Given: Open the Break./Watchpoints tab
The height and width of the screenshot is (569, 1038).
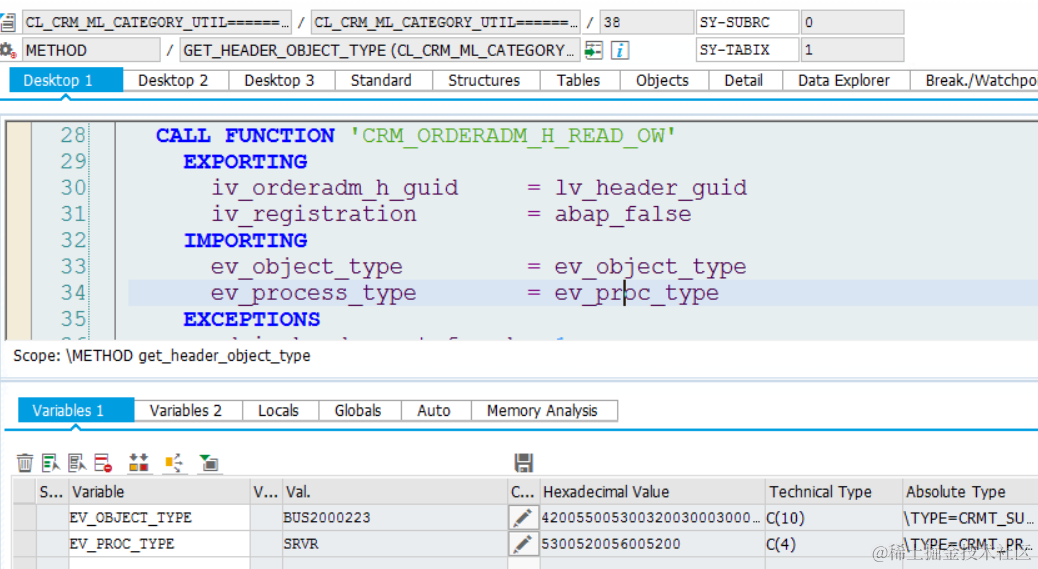Looking at the screenshot, I should point(974,81).
